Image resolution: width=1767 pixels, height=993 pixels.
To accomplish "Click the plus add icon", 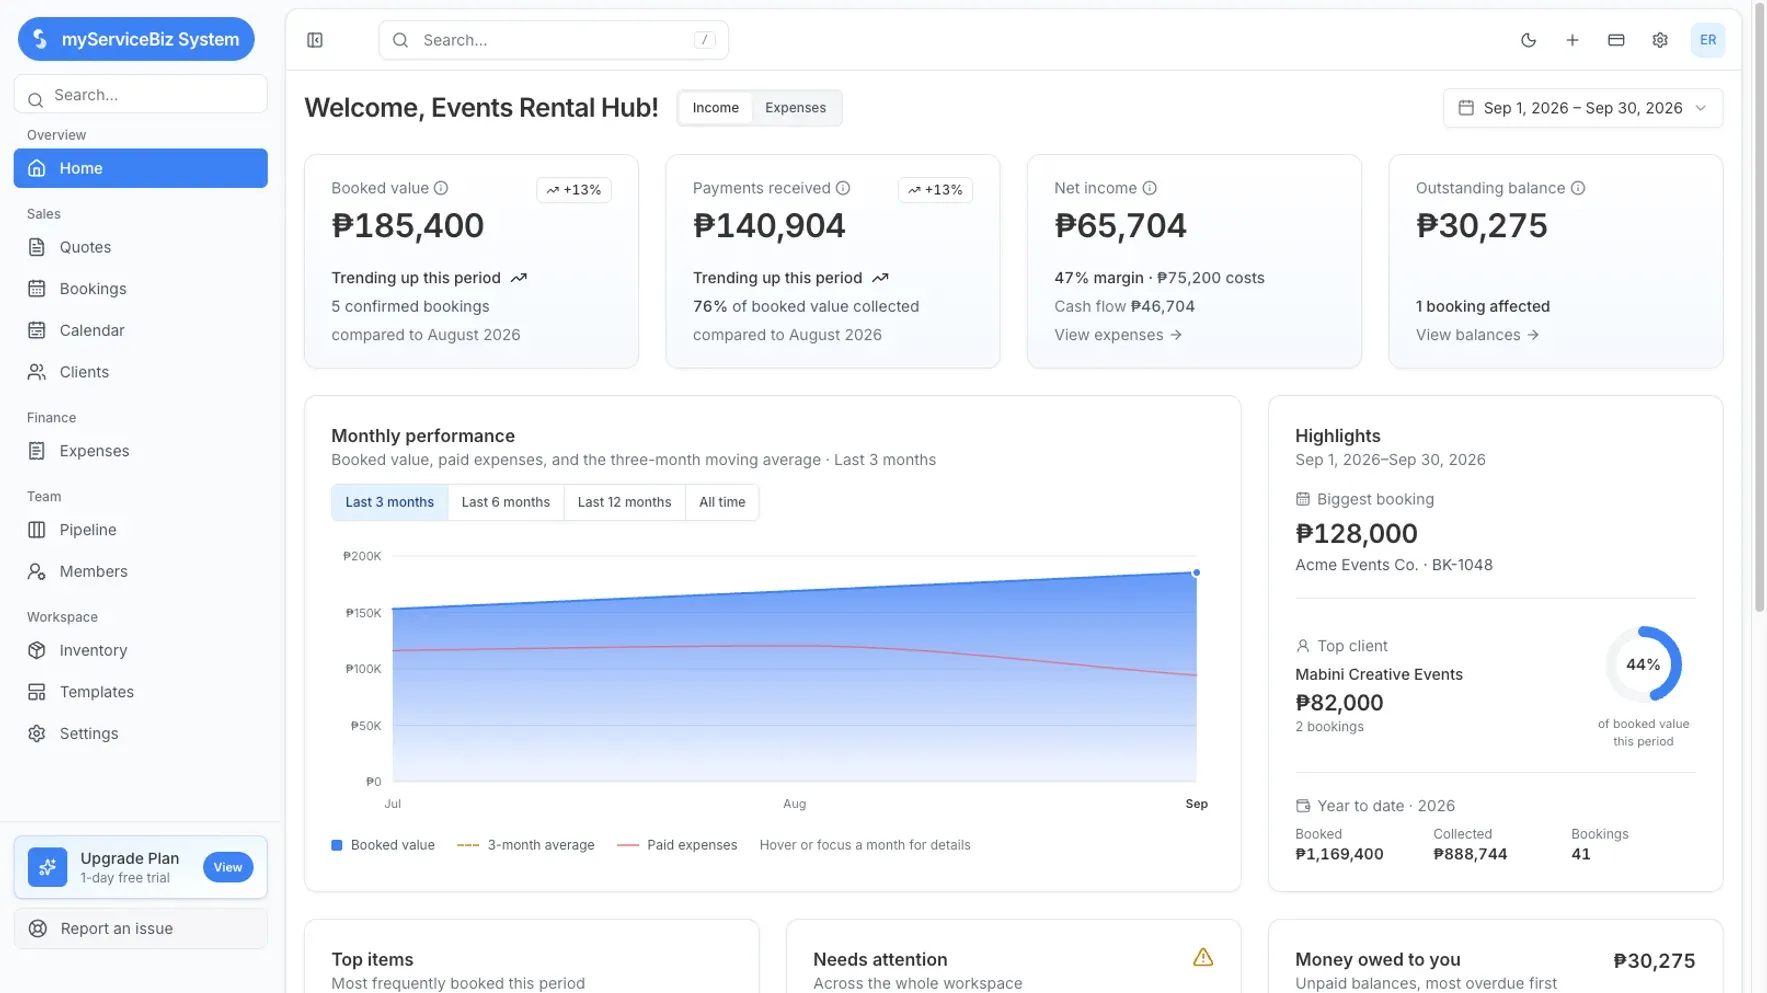I will click(1572, 40).
